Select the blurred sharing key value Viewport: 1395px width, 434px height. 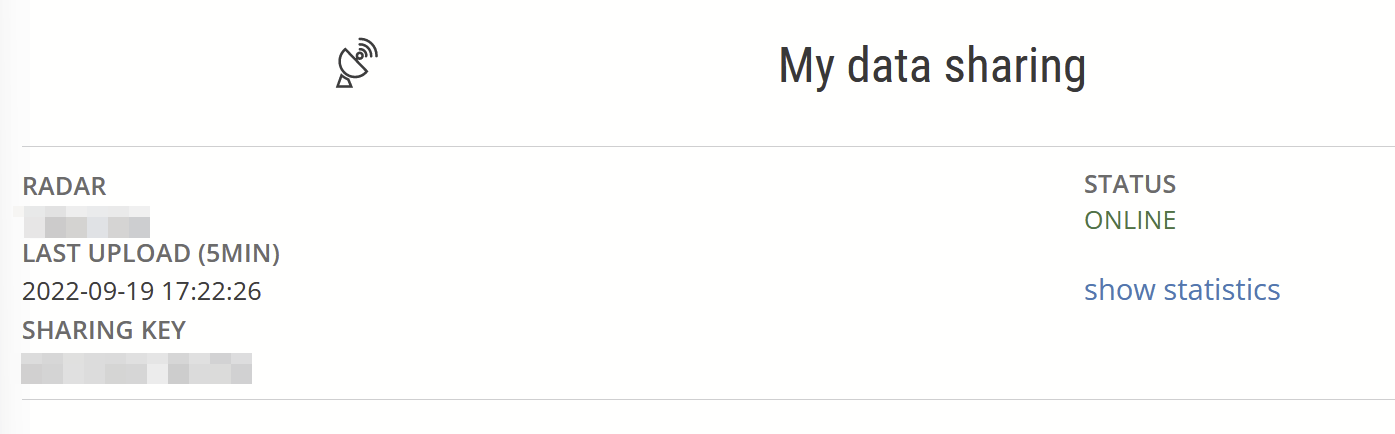136,368
